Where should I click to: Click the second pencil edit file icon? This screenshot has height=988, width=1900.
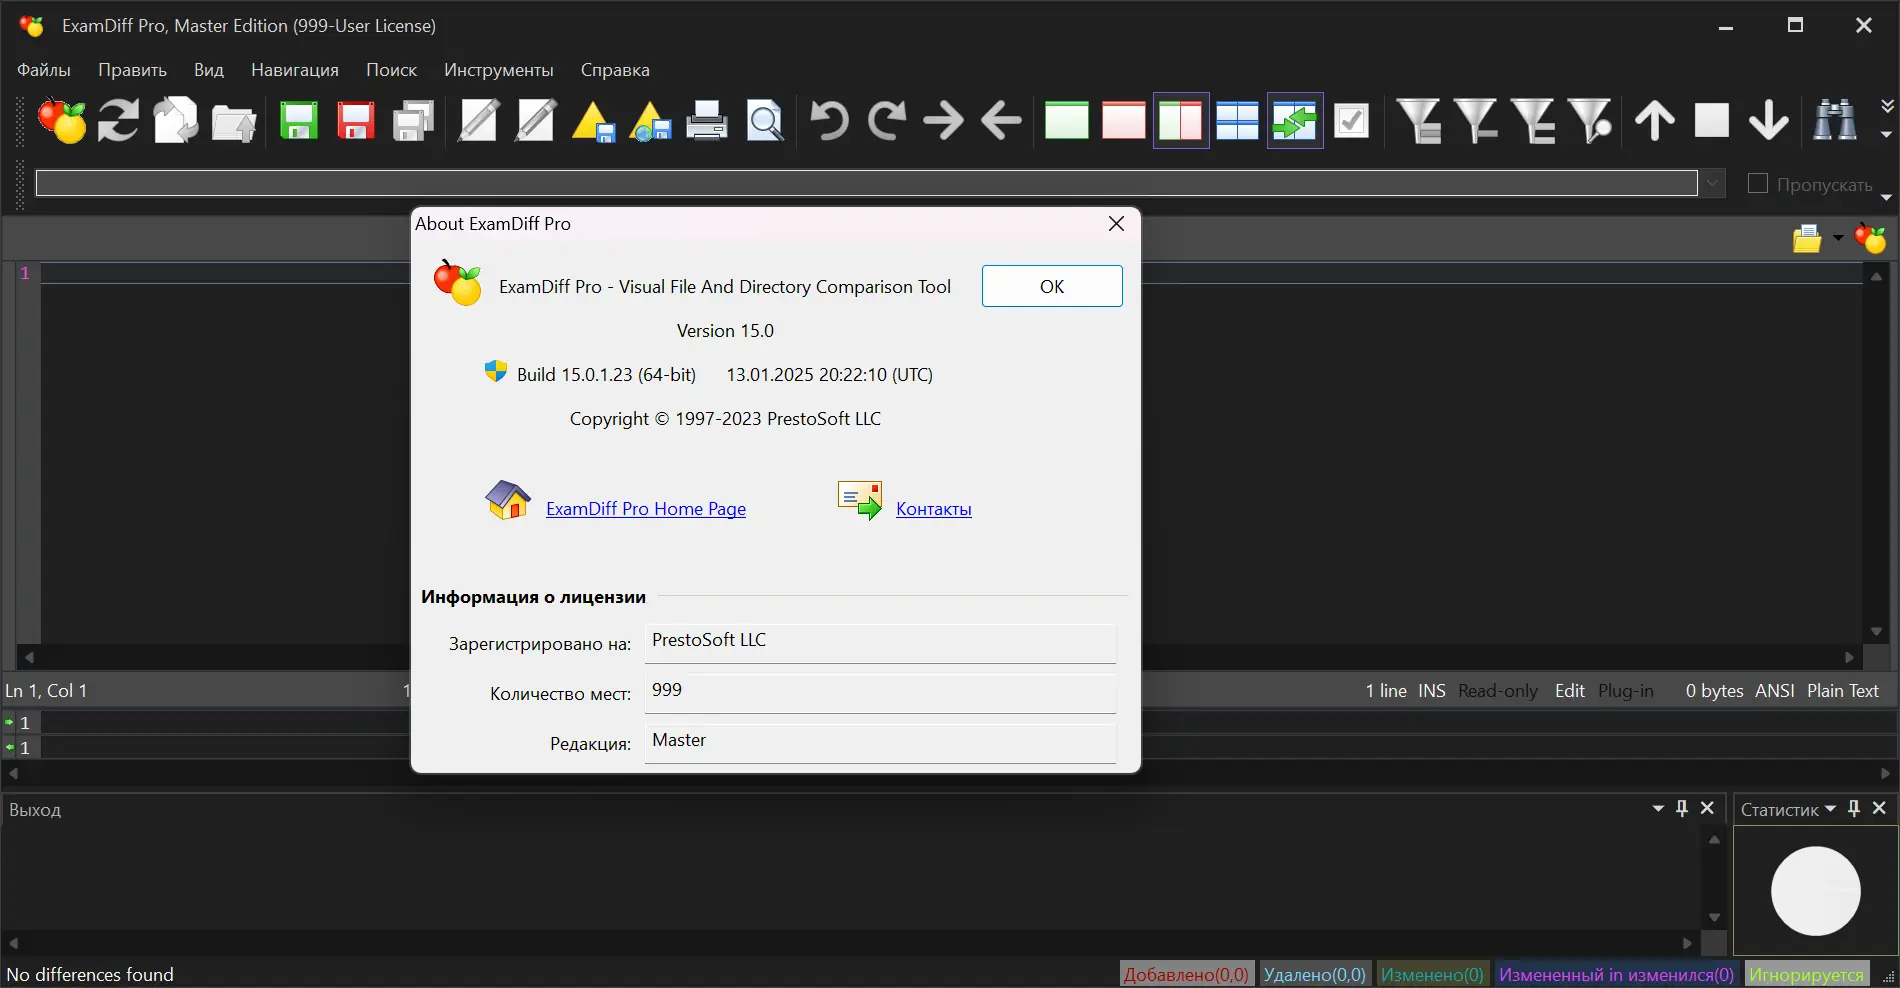536,121
